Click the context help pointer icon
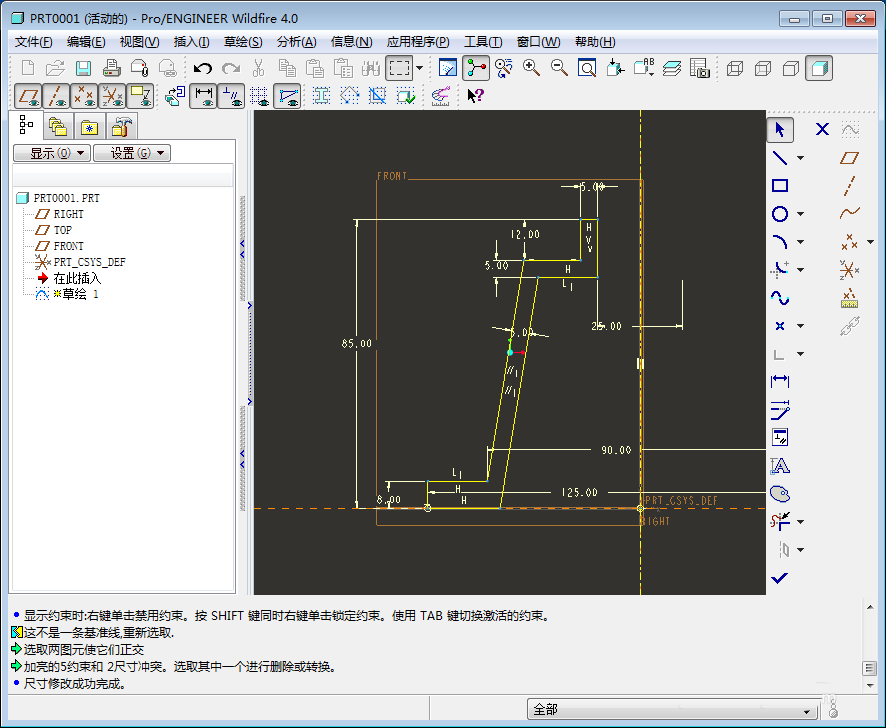This screenshot has width=886, height=728. click(475, 96)
